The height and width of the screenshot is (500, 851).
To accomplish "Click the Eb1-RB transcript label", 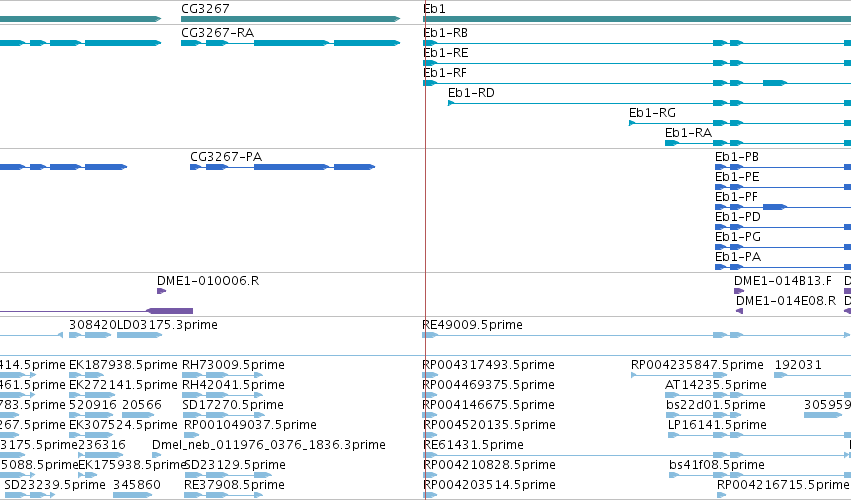I will (446, 33).
